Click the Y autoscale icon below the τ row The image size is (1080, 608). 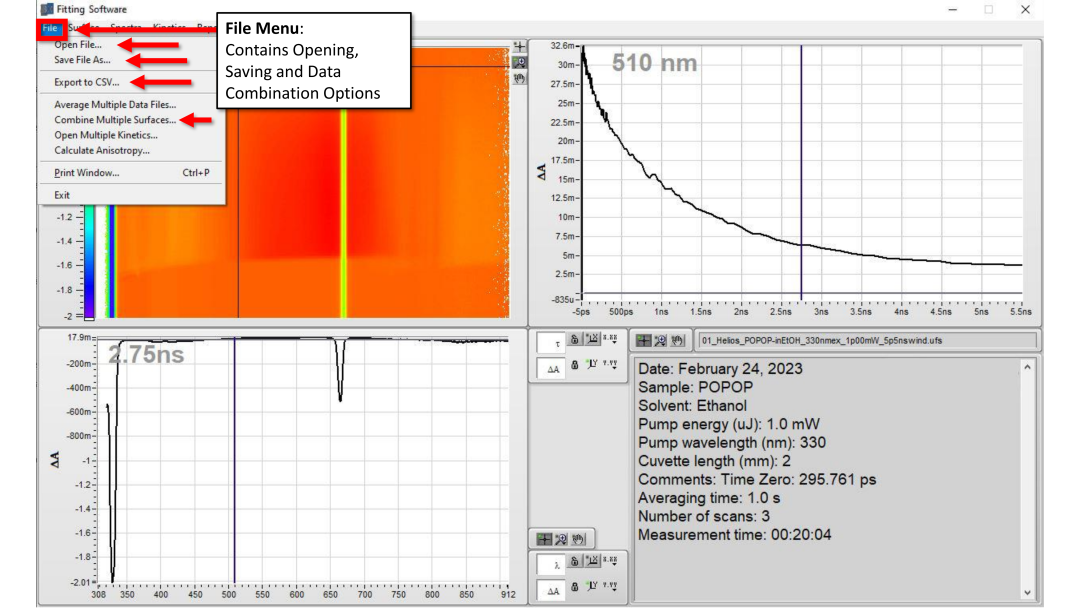click(x=592, y=364)
